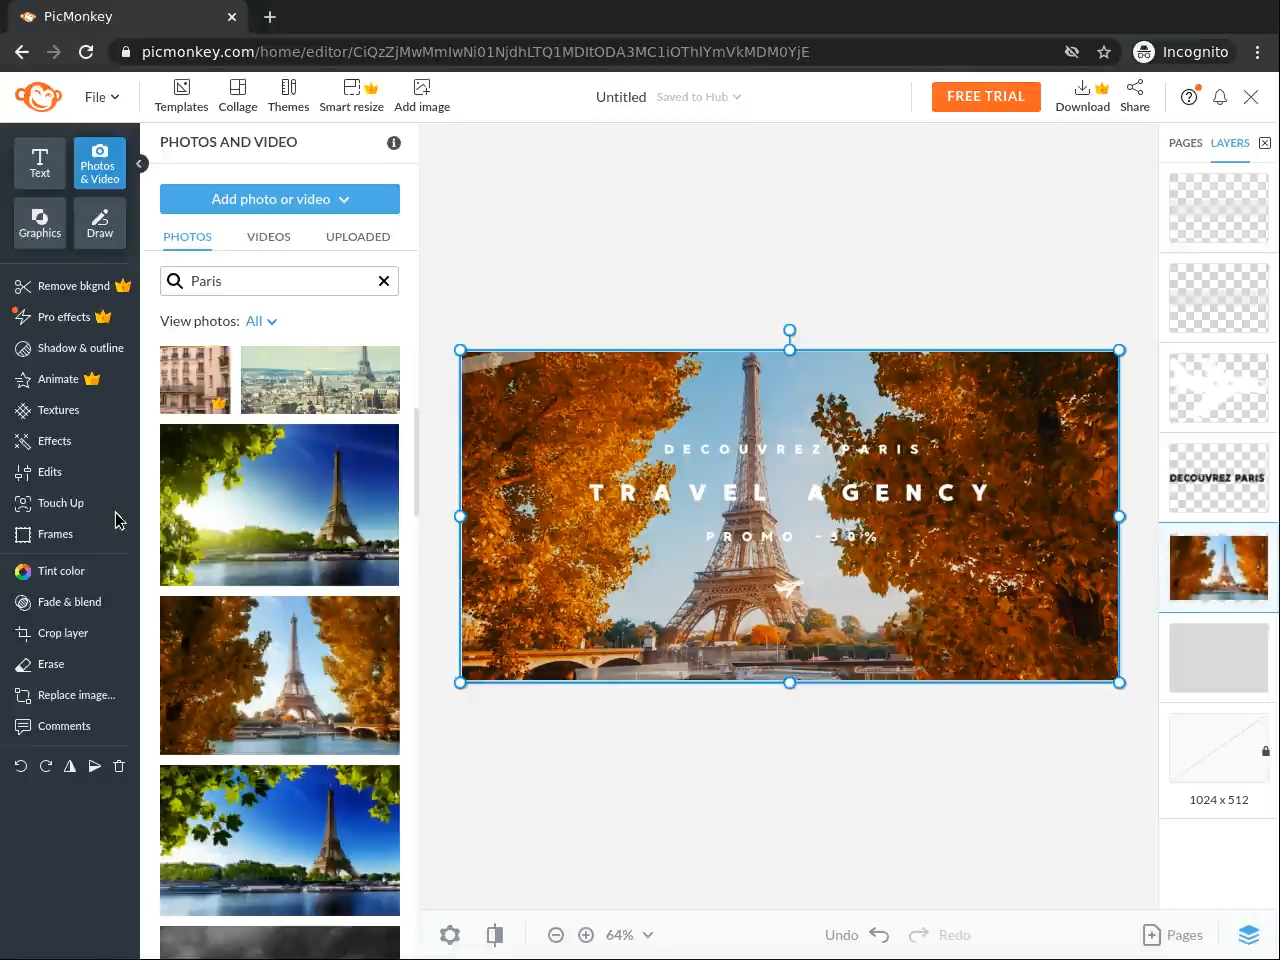Zoom out with the minus icon

pyautogui.click(x=556, y=935)
